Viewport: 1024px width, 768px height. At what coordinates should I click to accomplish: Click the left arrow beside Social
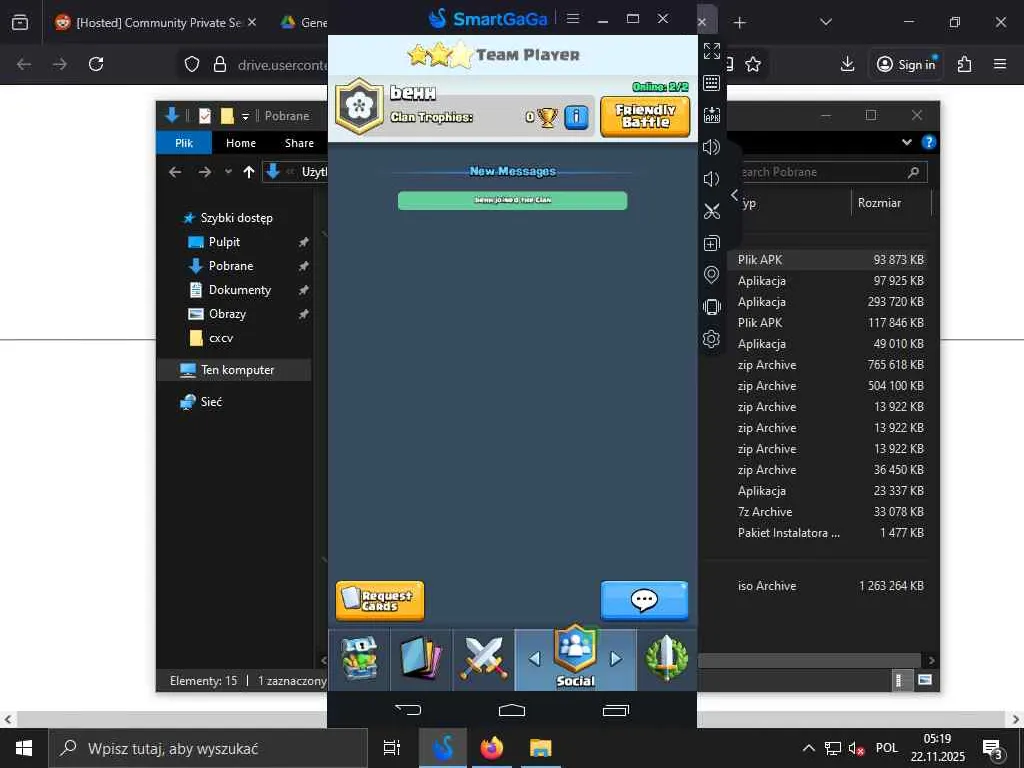coord(535,659)
